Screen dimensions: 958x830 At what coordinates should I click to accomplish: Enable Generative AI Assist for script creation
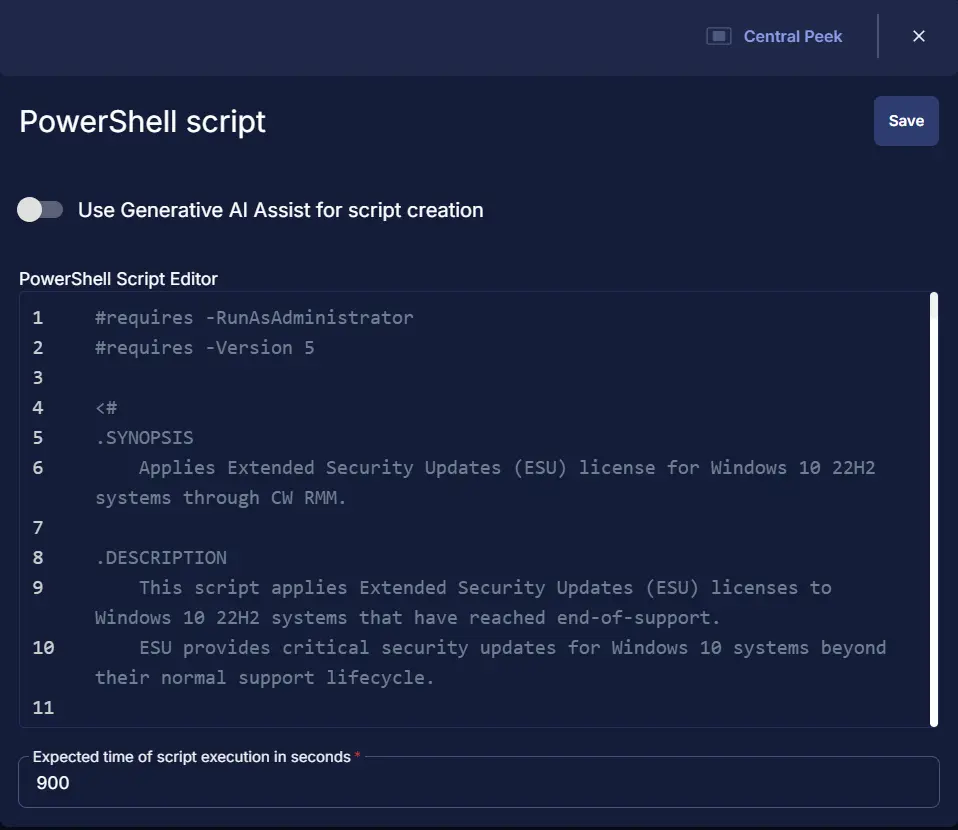(40, 209)
